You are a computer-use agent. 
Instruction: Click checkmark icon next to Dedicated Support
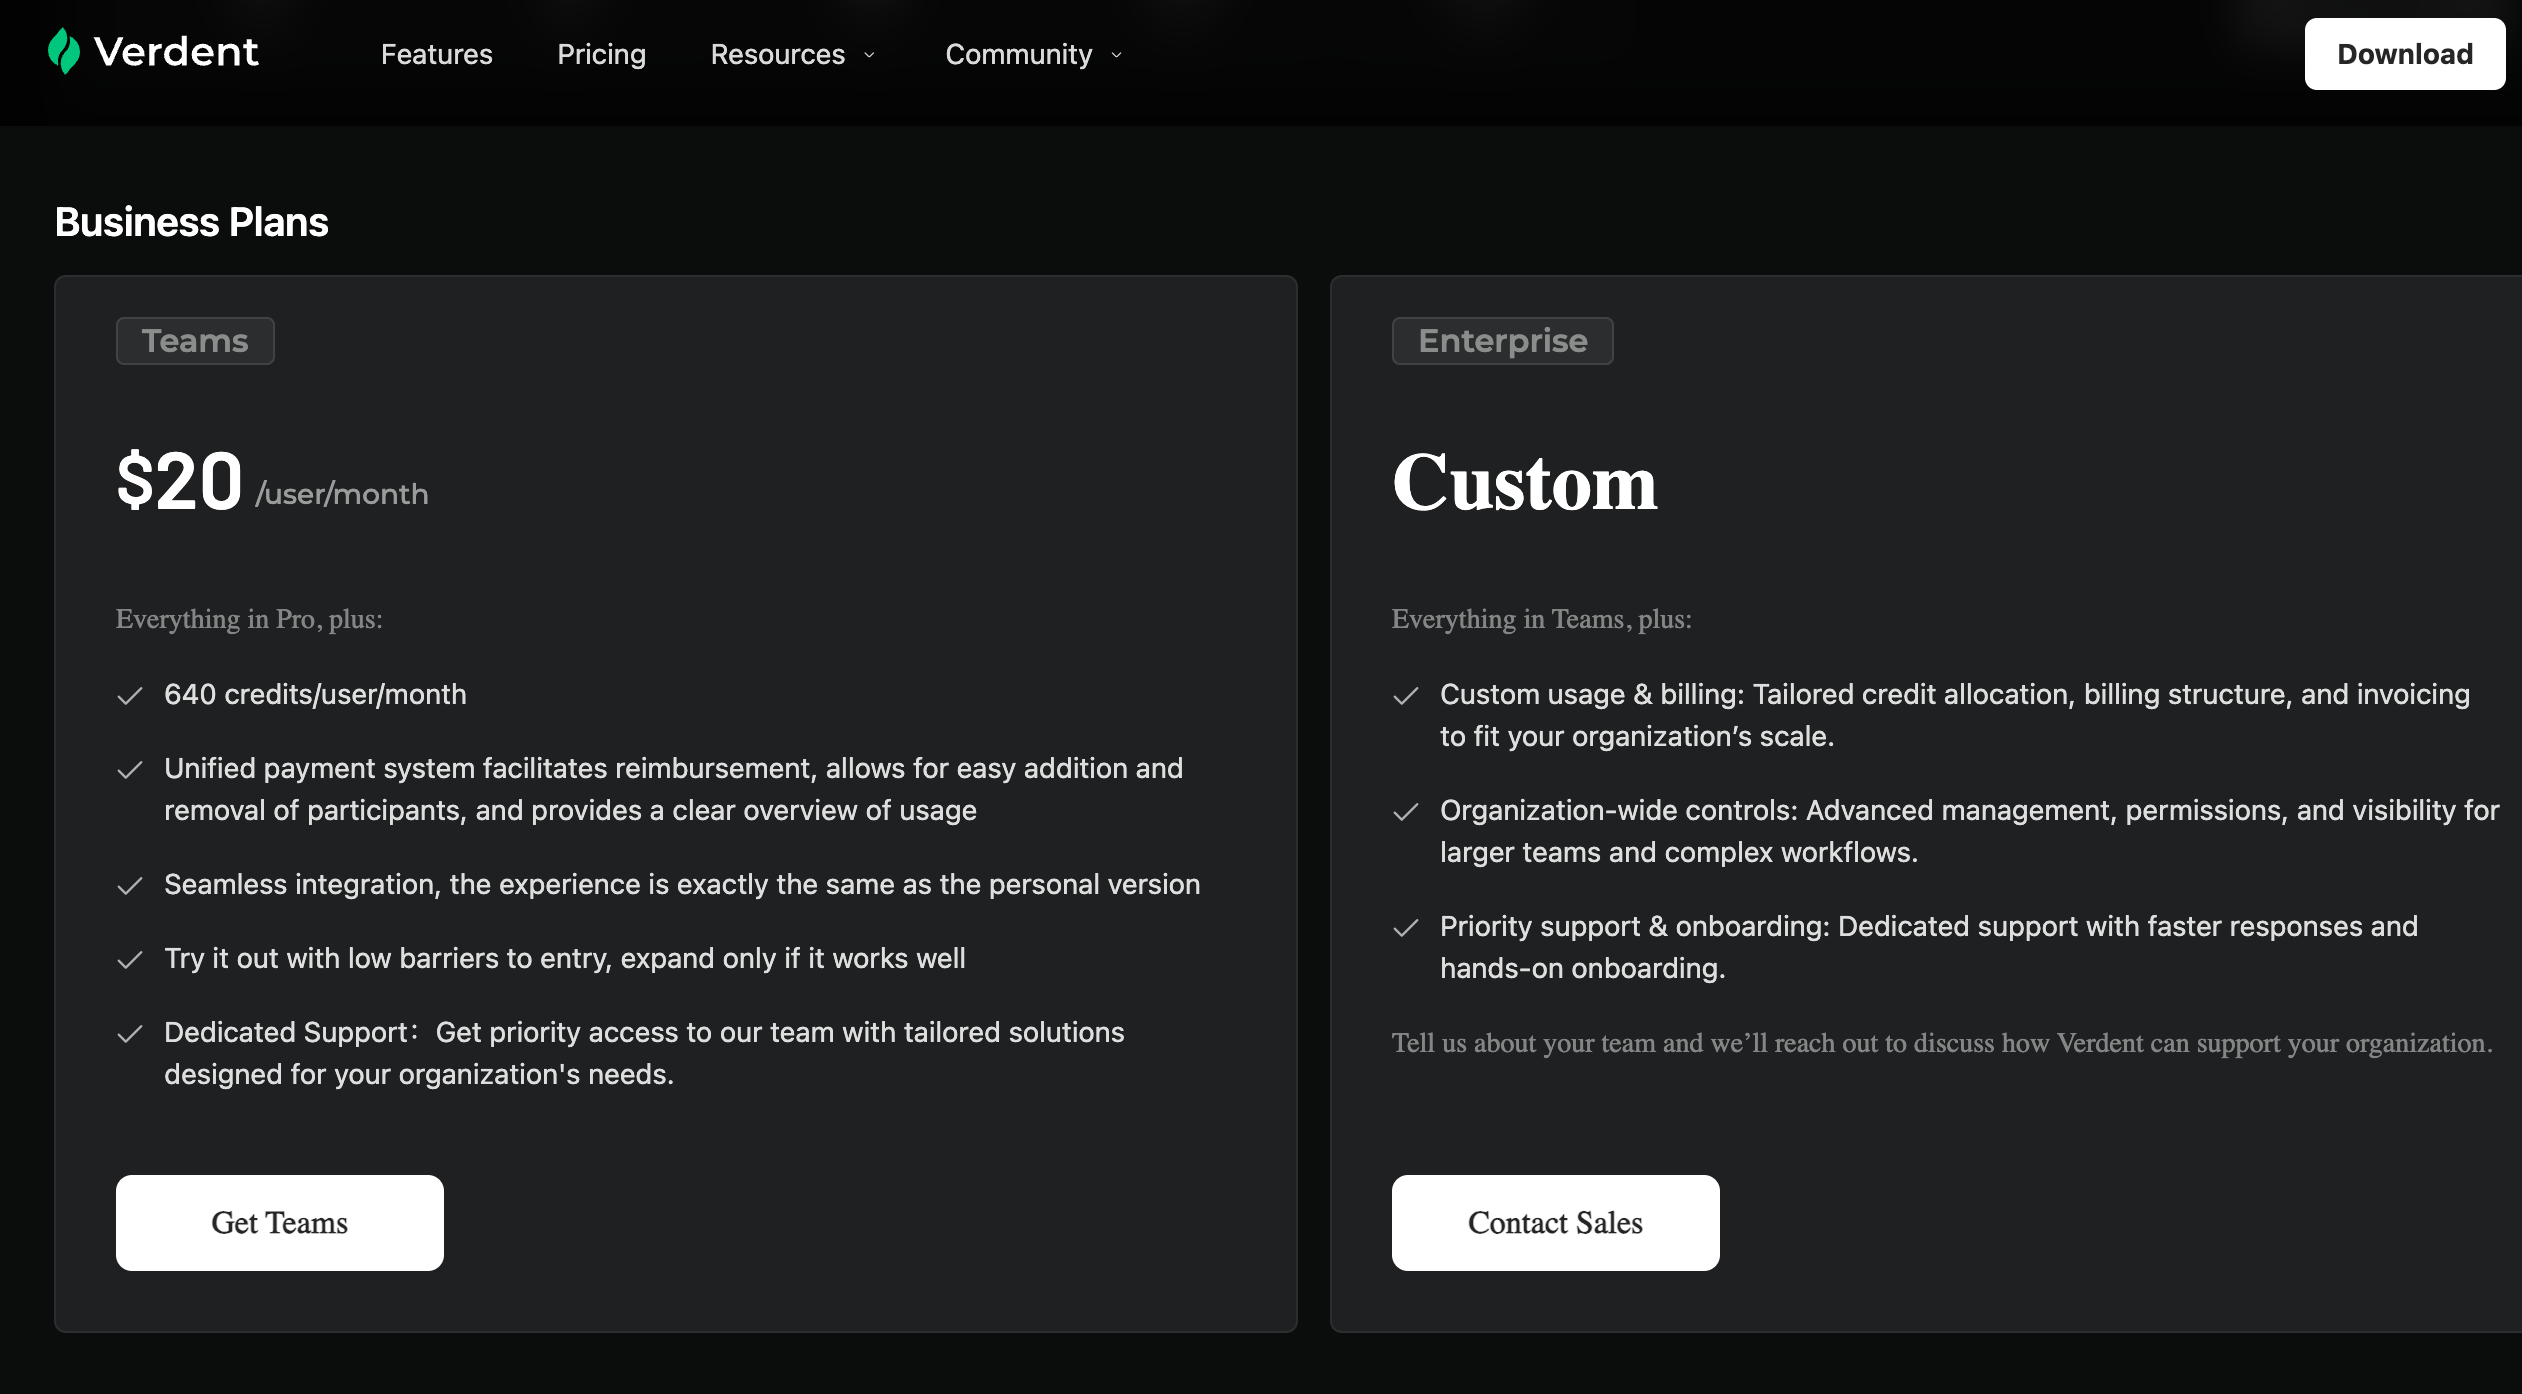(130, 1034)
